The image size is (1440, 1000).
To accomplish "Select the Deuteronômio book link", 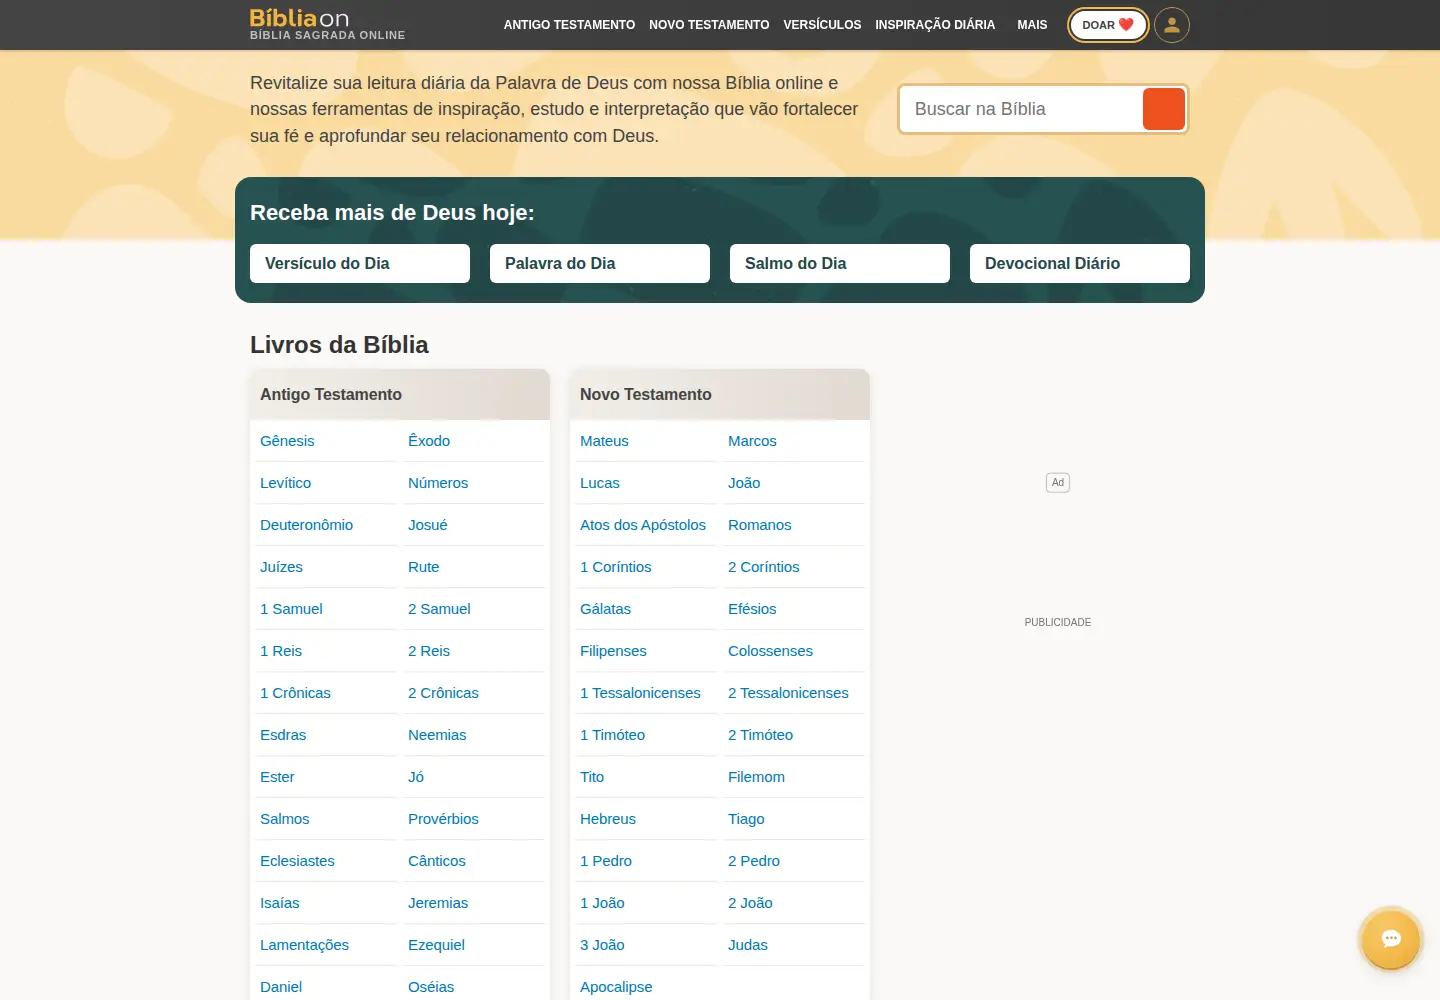I will click(306, 525).
